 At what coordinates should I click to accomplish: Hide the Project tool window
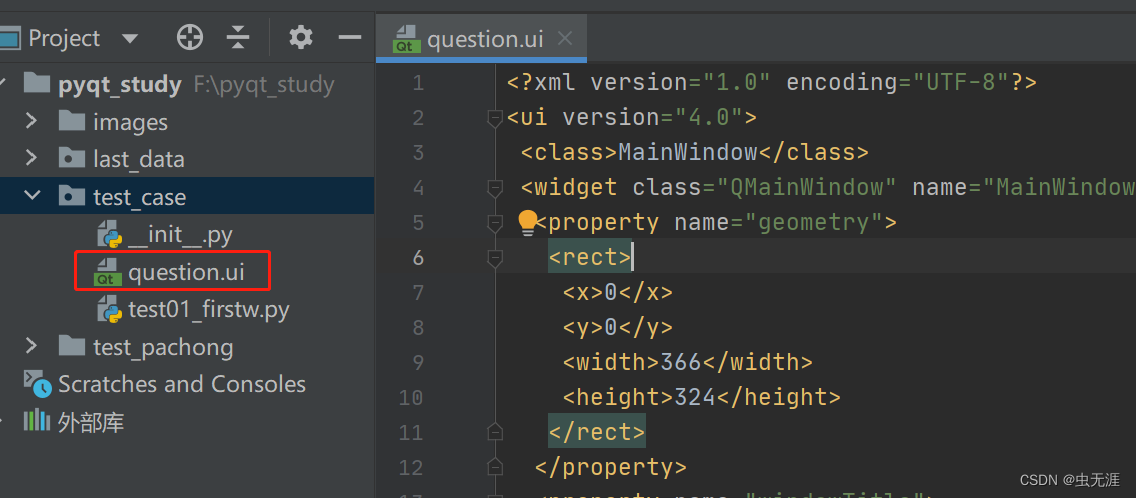[350, 37]
